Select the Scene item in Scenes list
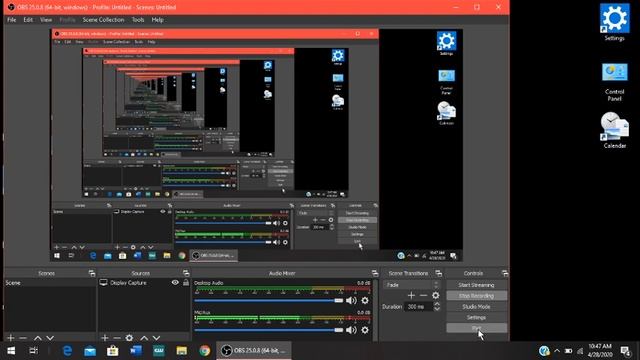 click(50, 282)
